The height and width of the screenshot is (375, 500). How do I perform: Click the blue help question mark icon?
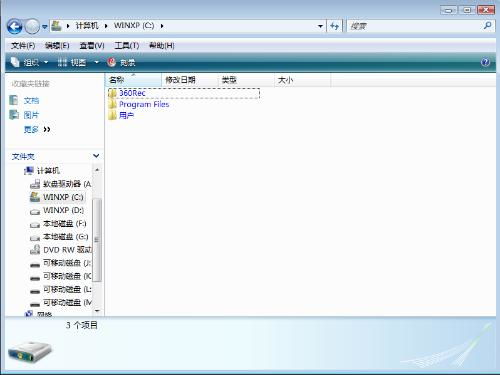pos(486,62)
